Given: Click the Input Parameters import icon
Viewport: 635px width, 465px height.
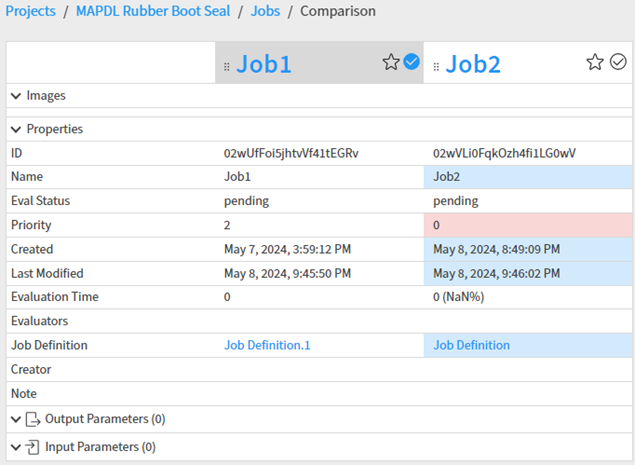Looking at the screenshot, I should 33,447.
